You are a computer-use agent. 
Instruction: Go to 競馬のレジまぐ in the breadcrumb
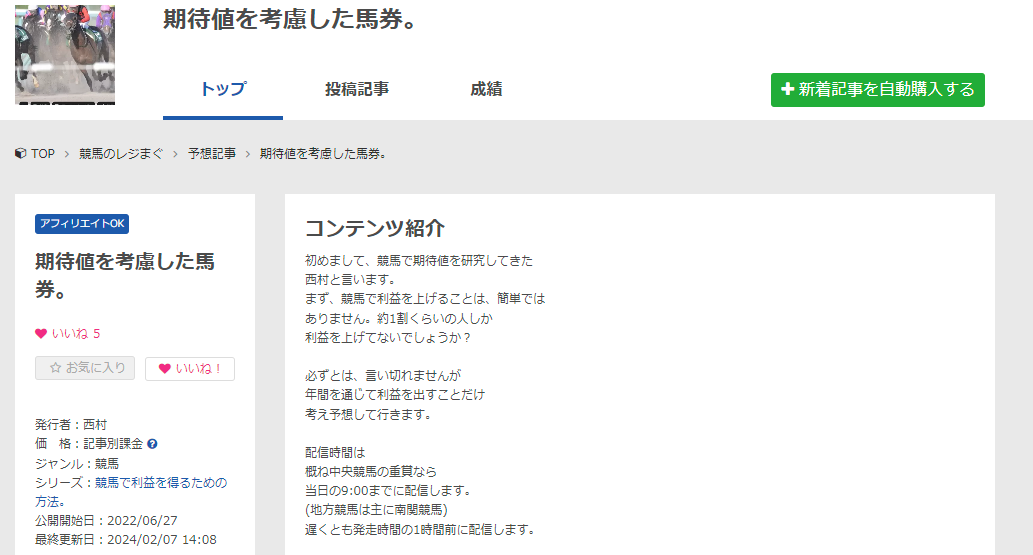pyautogui.click(x=121, y=154)
